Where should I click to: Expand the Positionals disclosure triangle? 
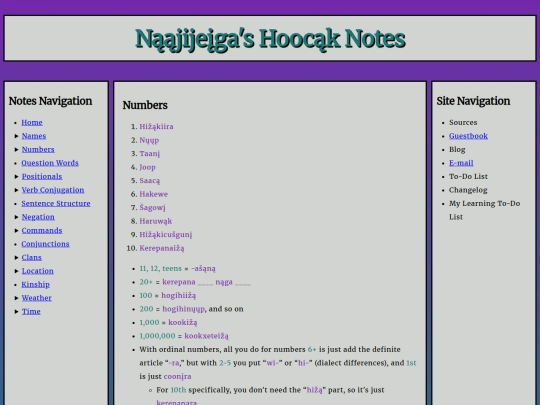click(16, 176)
